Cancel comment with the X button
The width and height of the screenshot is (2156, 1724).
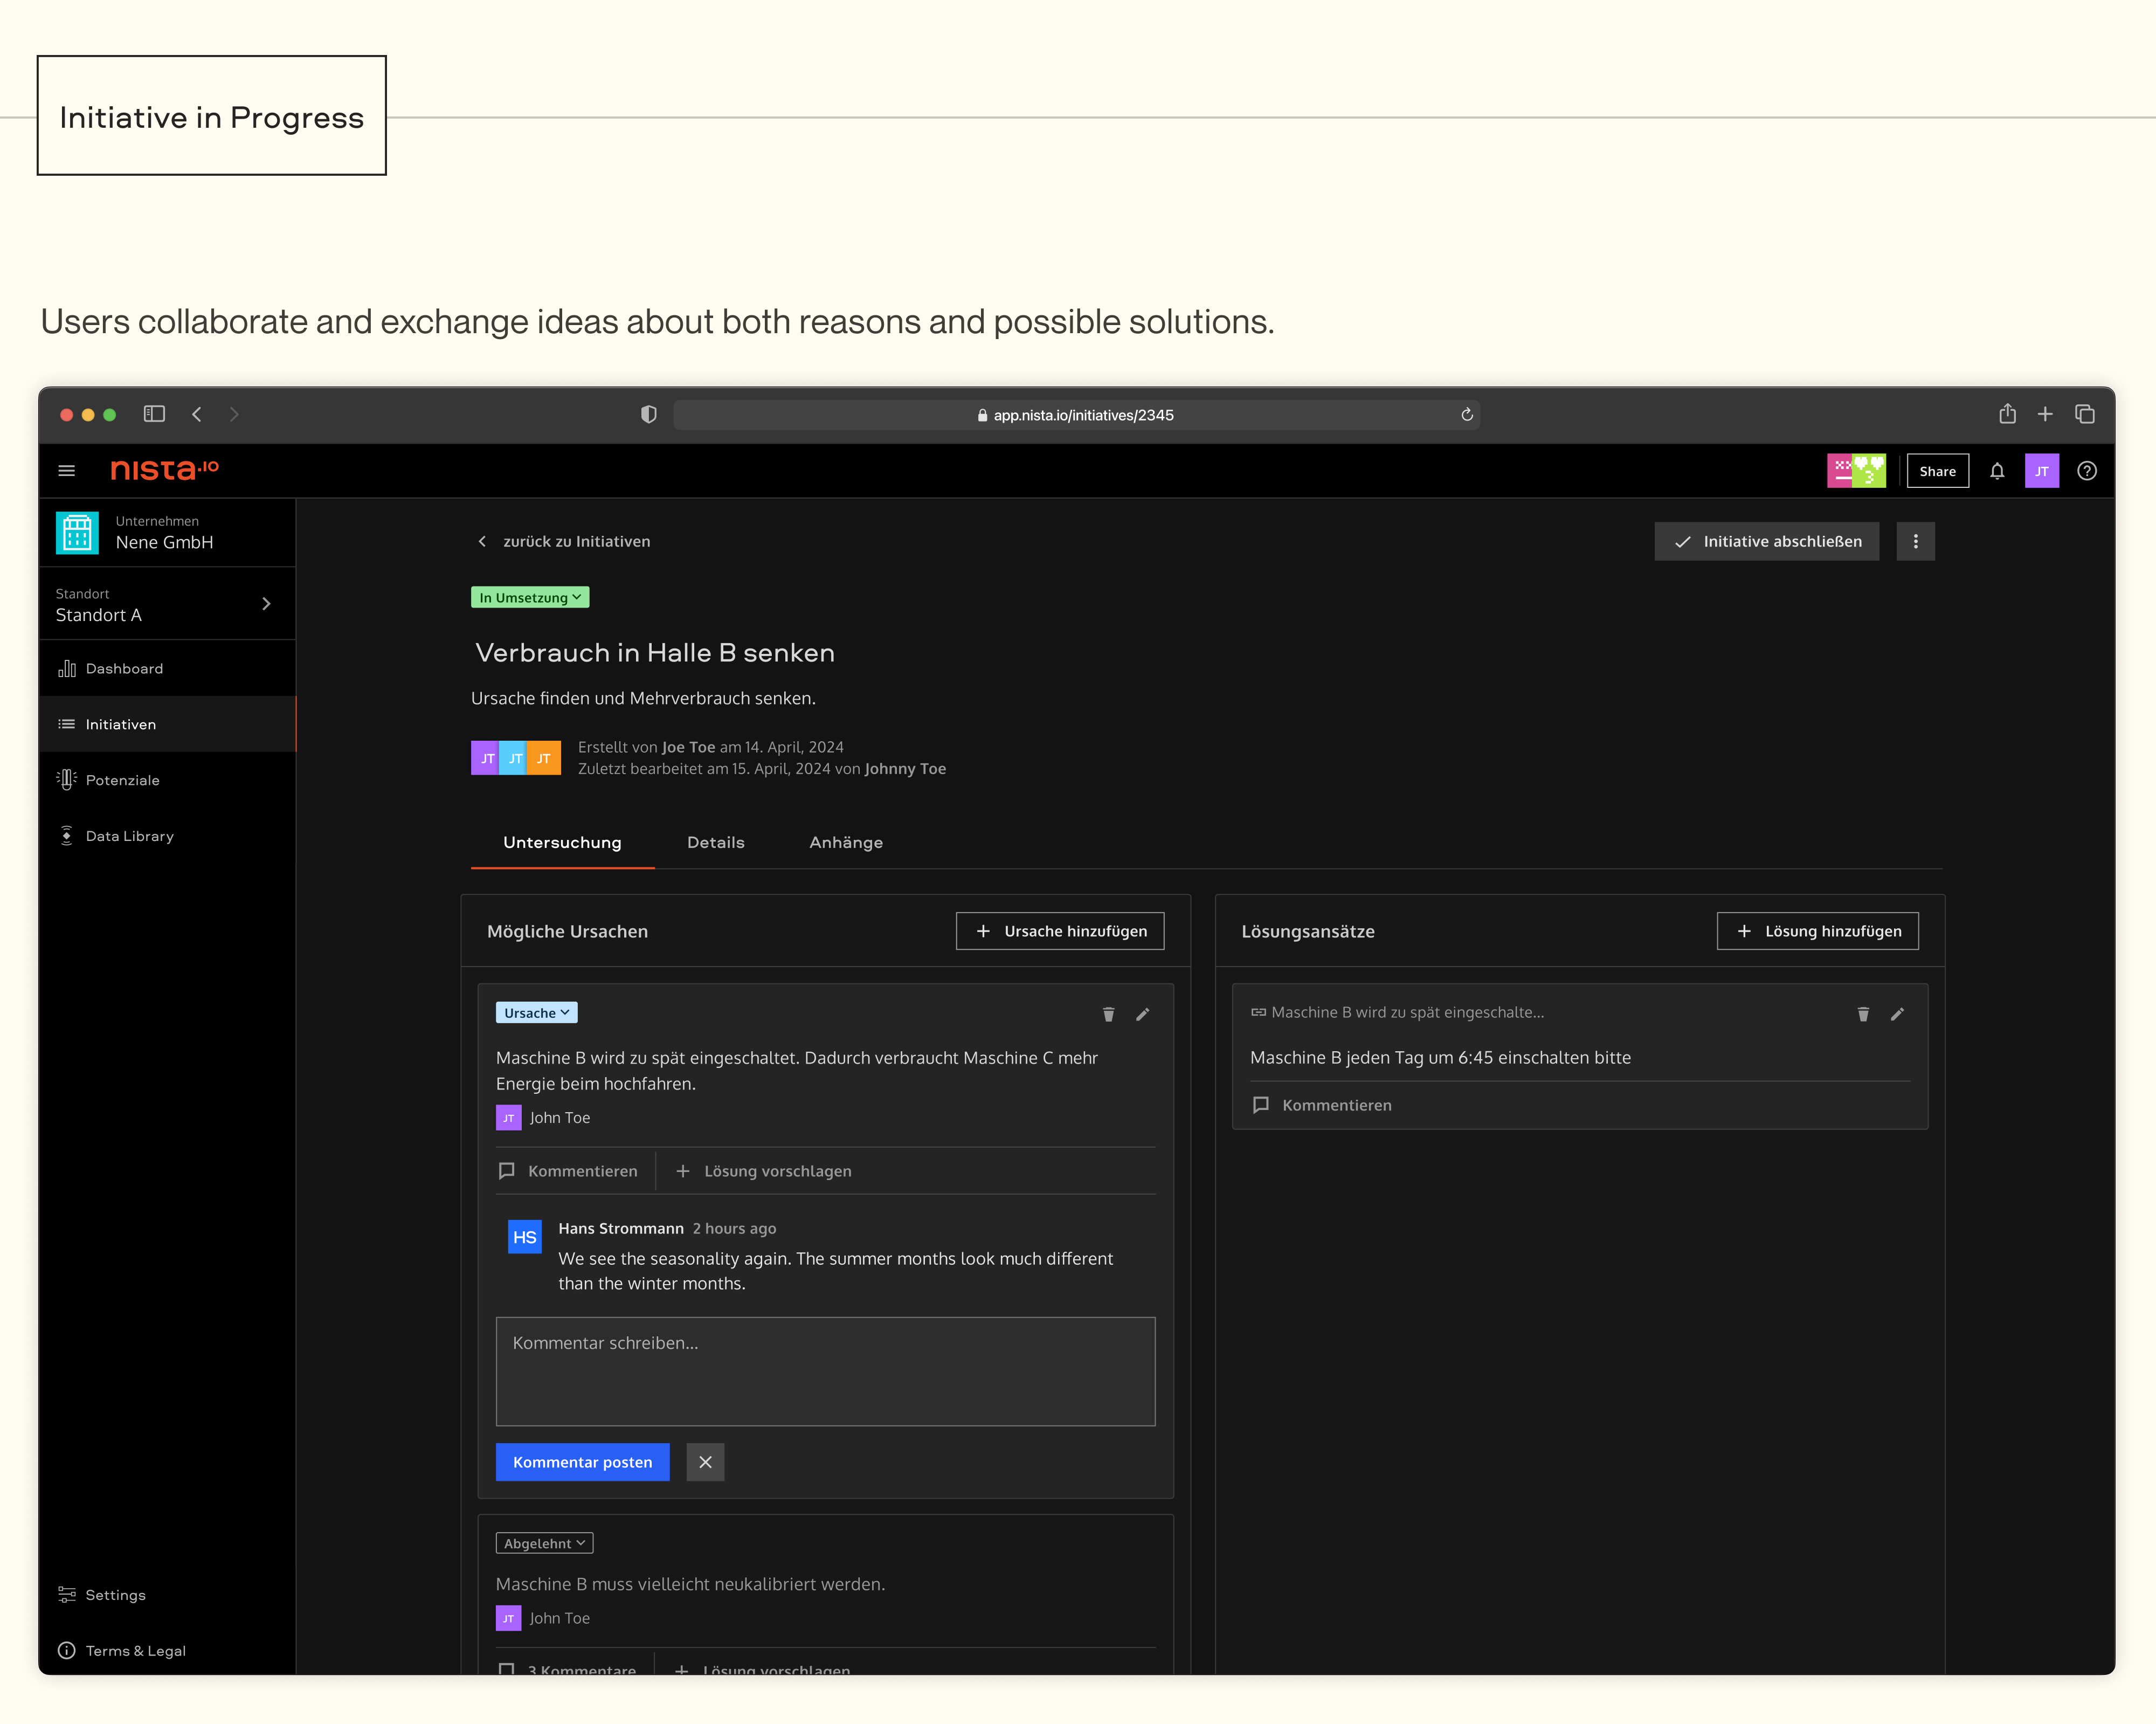(705, 1462)
